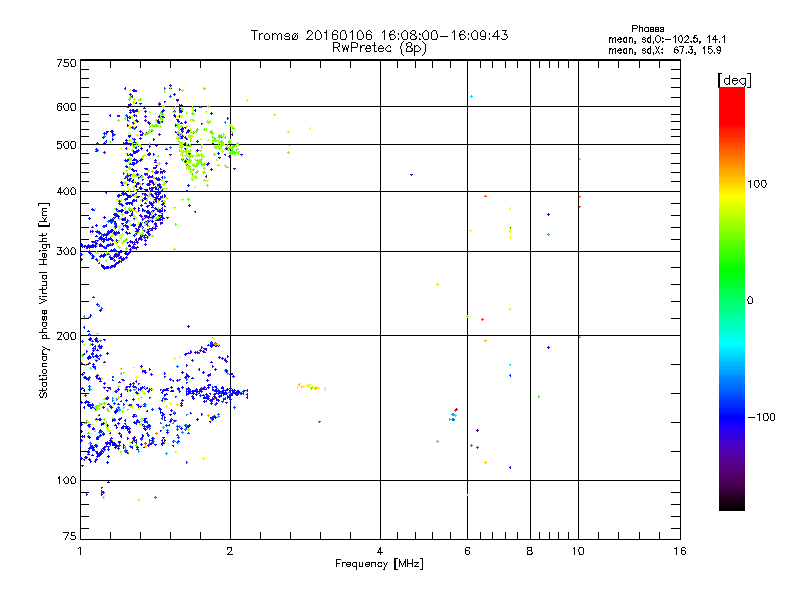Click the colorbar tick label '0'
Image resolution: width=800 pixels, height=600 pixels.
coord(750,301)
